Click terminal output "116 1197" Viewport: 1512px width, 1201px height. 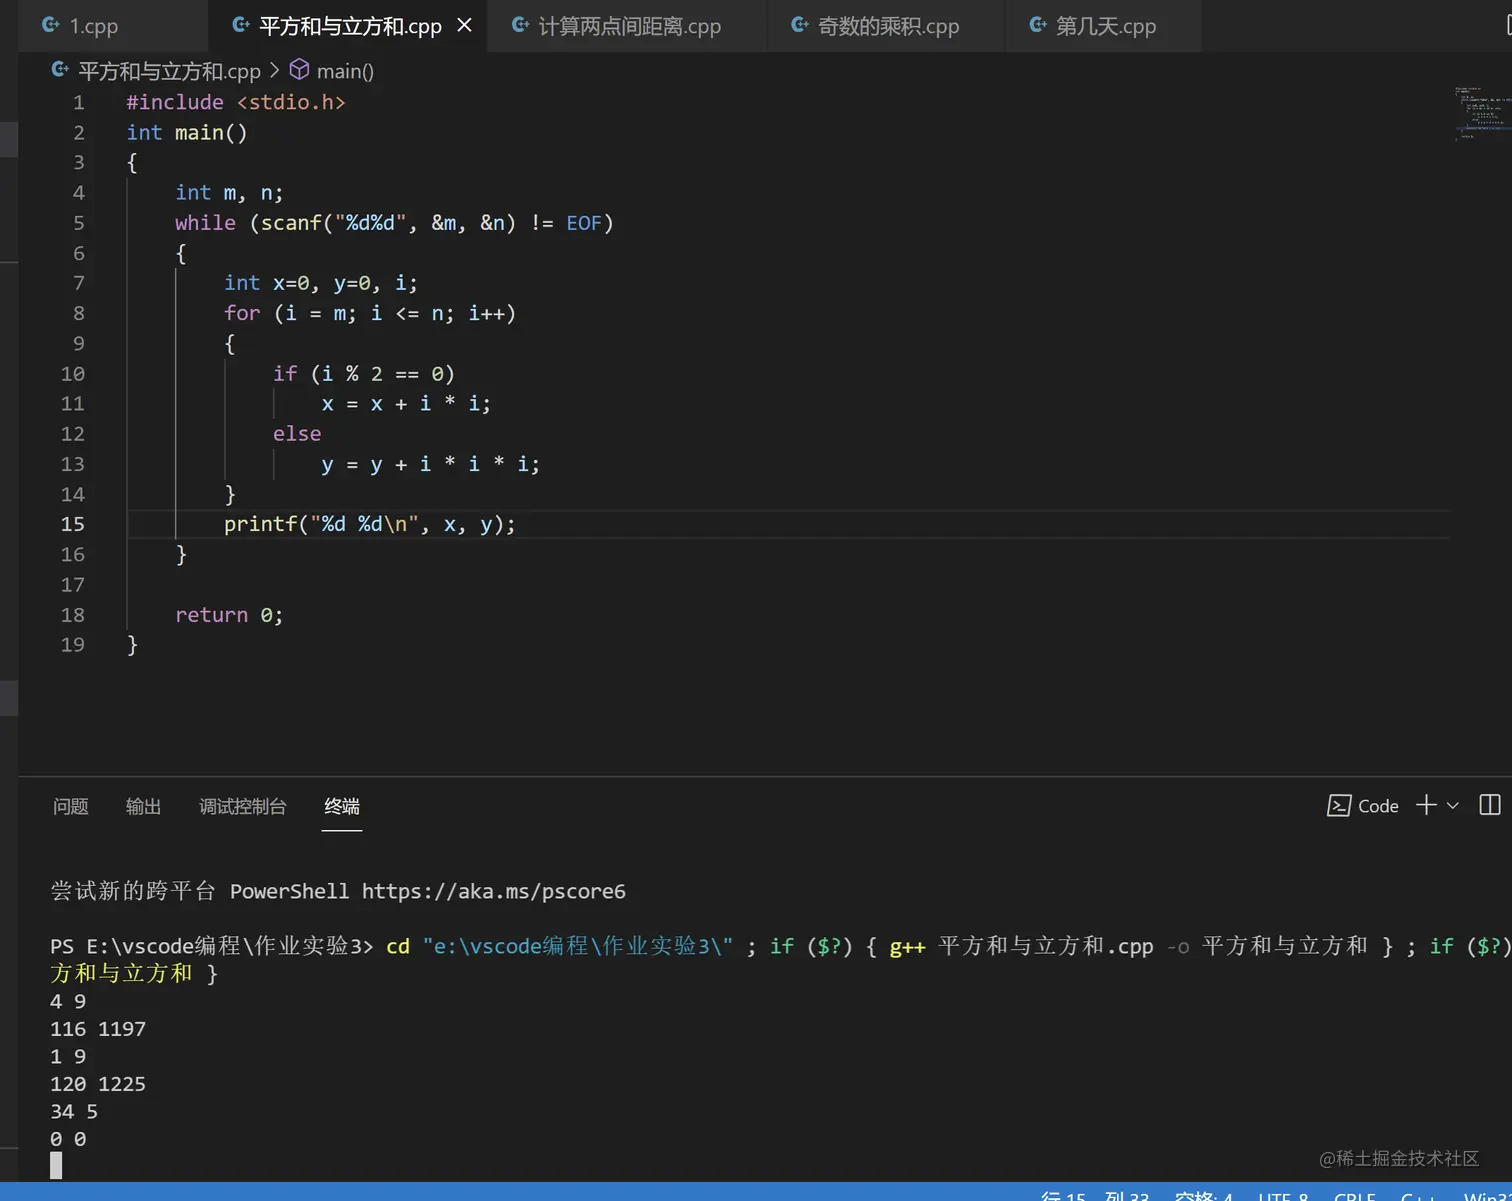pyautogui.click(x=98, y=1029)
